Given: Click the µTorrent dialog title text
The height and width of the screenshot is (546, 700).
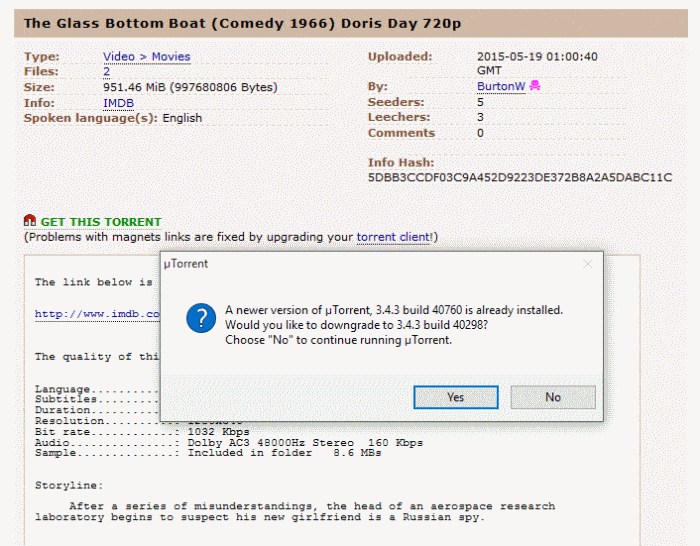Looking at the screenshot, I should [186, 264].
